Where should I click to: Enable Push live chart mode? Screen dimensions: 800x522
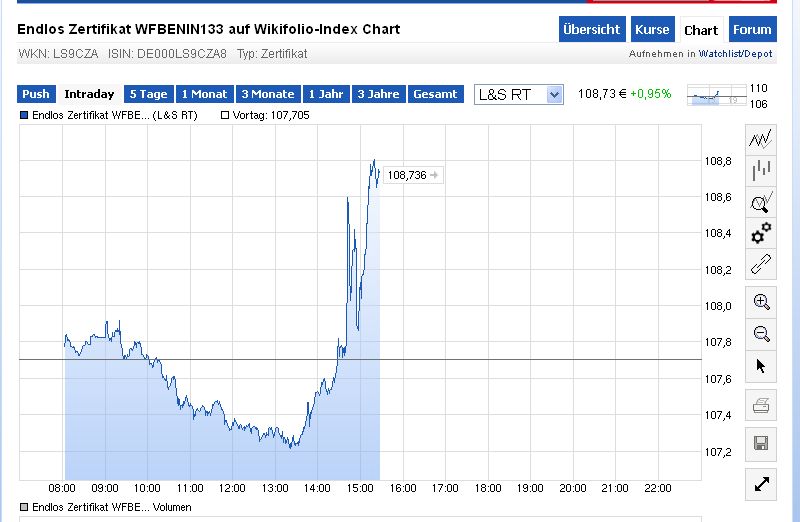(36, 94)
